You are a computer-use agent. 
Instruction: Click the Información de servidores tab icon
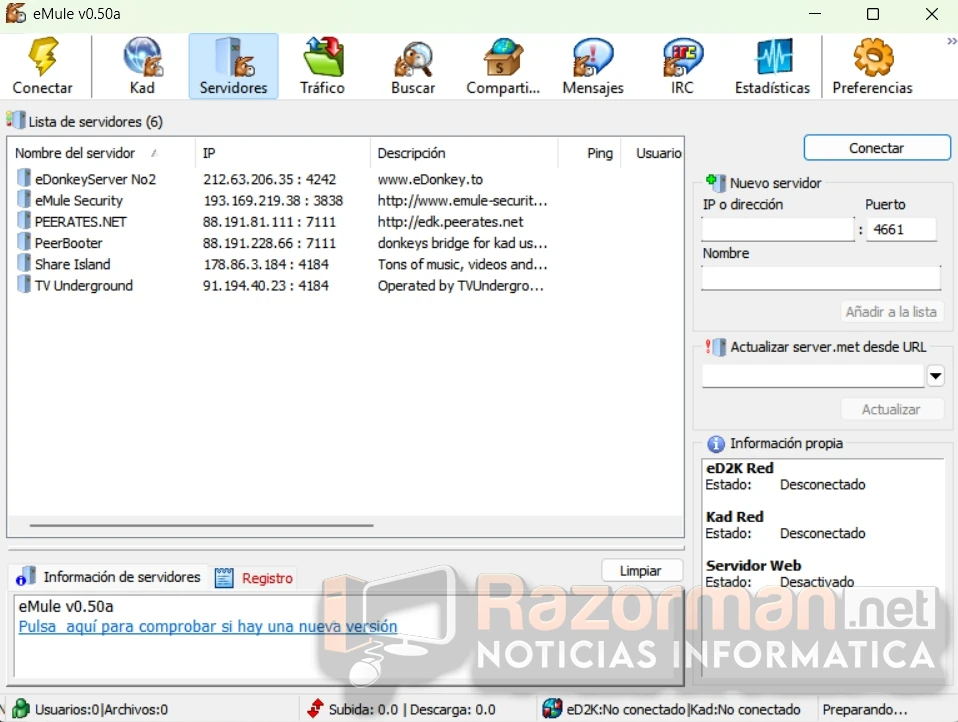(26, 576)
